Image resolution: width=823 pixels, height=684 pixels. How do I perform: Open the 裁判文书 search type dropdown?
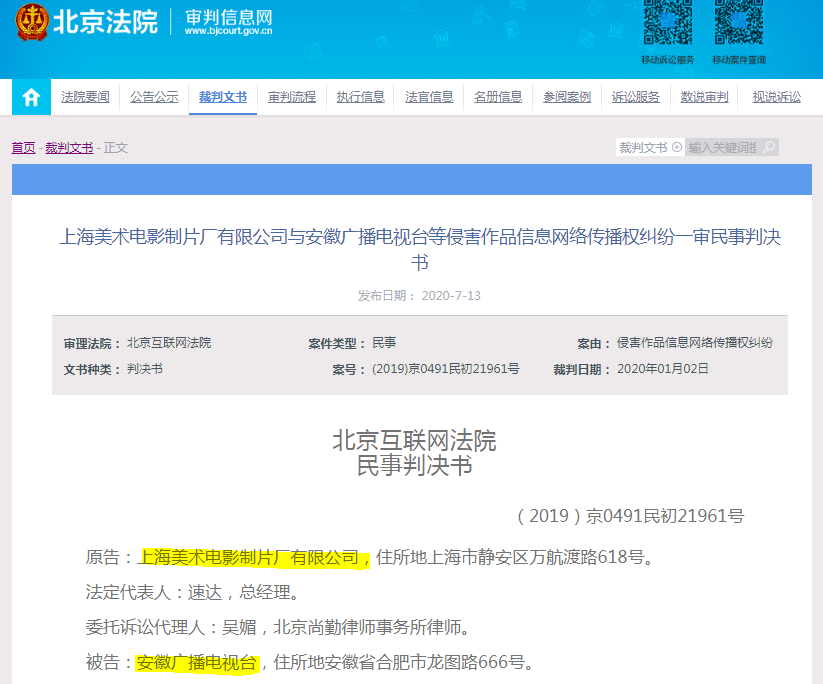pos(650,148)
